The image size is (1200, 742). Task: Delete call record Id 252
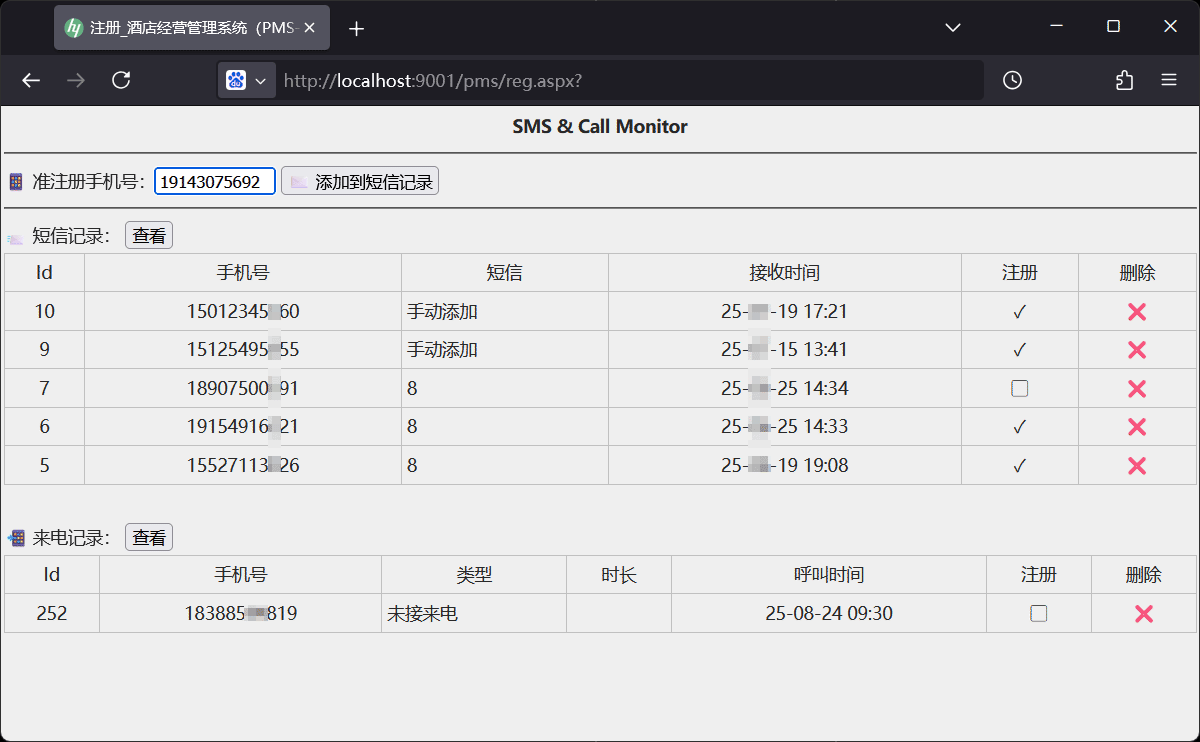point(1143,614)
